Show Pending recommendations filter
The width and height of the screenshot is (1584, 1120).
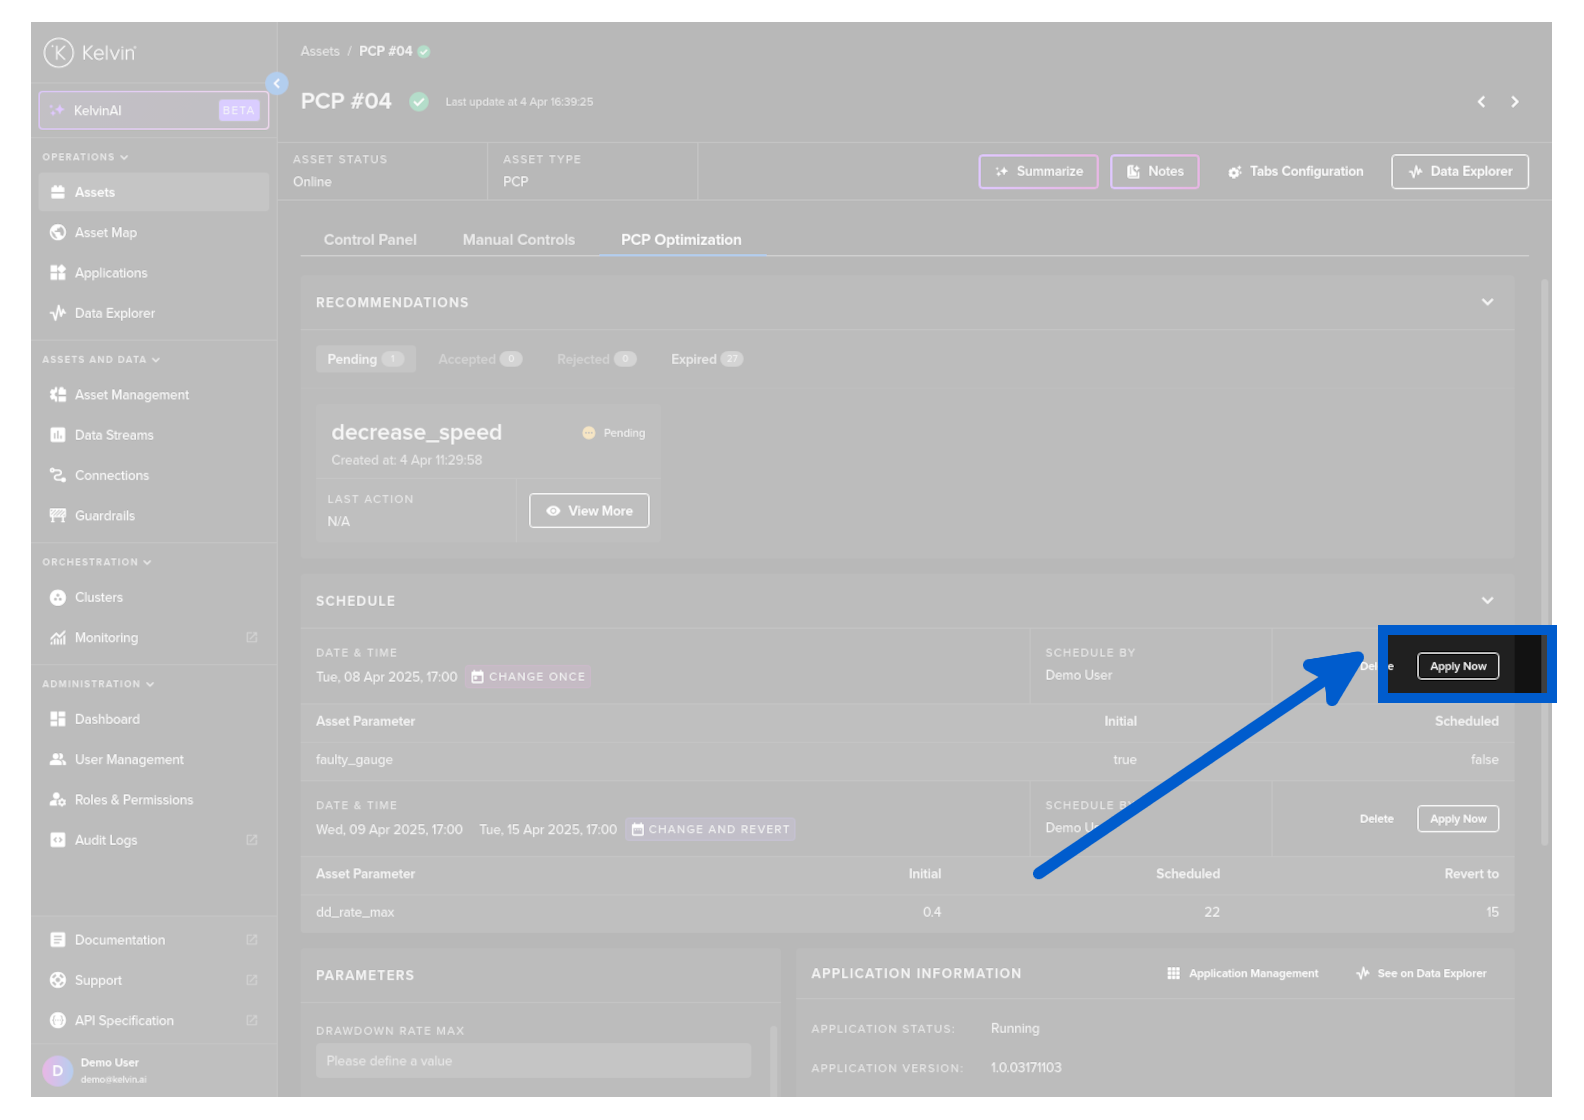click(x=364, y=360)
